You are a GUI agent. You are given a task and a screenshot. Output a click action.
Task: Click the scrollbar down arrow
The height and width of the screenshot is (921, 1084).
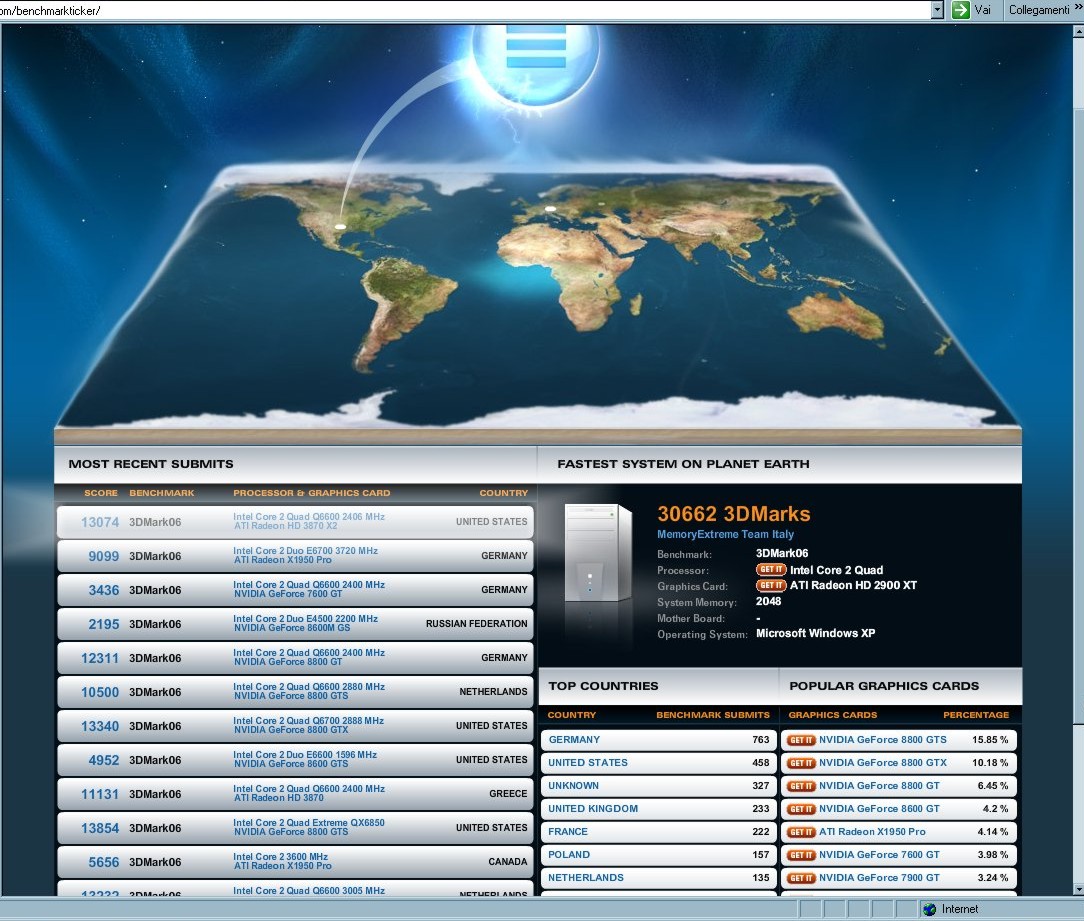1078,889
